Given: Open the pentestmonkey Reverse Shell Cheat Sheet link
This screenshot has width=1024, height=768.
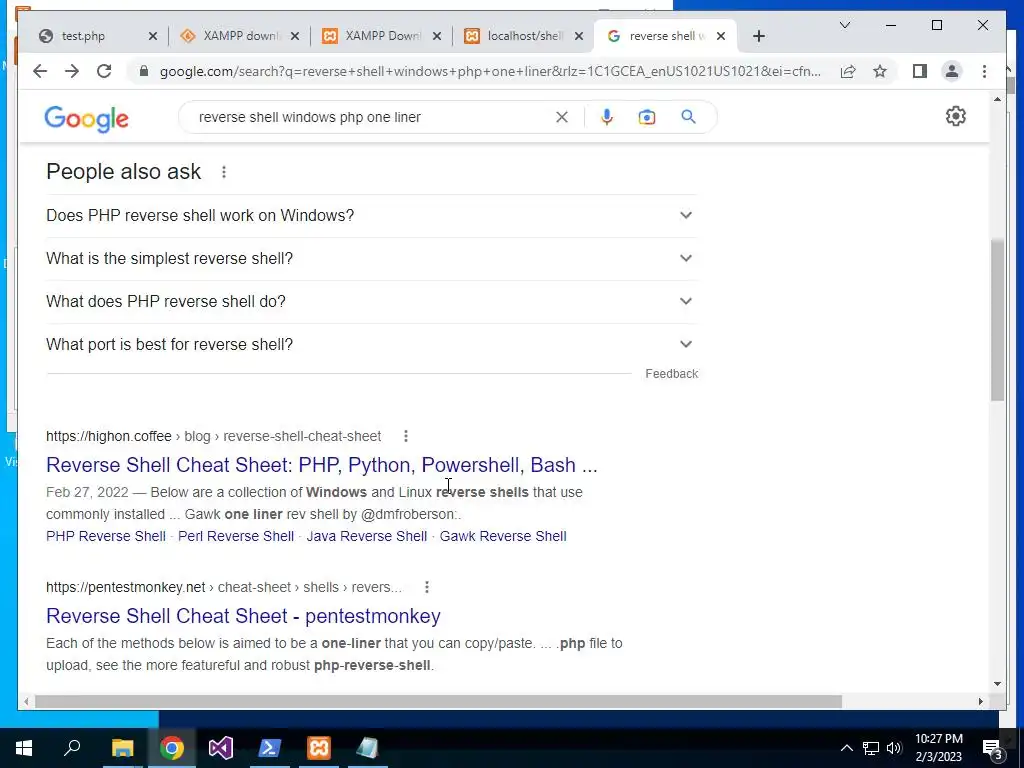Looking at the screenshot, I should [243, 616].
